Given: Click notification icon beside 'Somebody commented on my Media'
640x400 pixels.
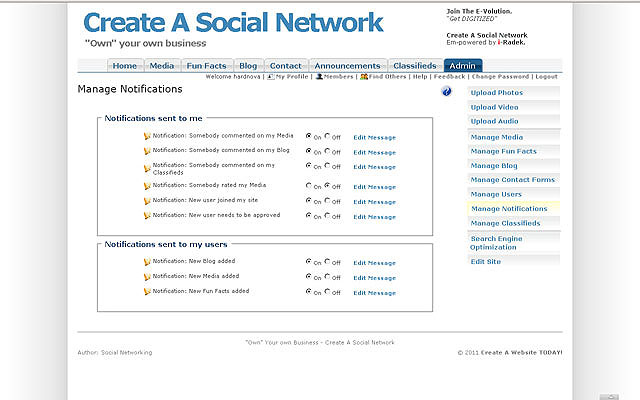Looking at the screenshot, I should click(x=147, y=137).
